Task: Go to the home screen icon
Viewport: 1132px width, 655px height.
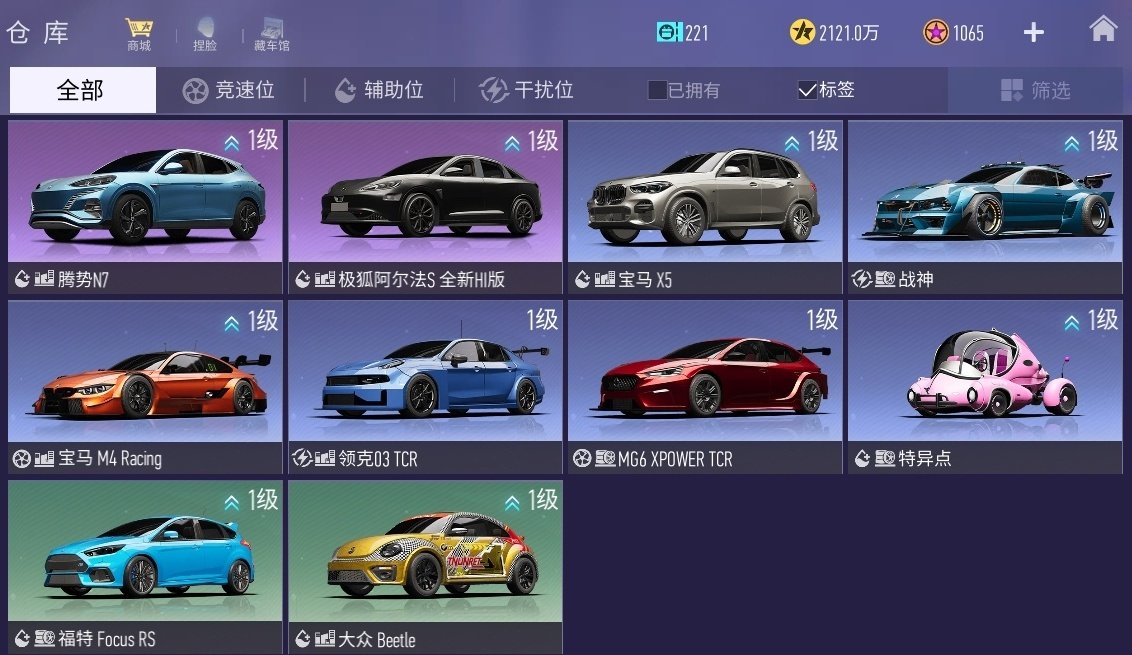Action: [1102, 30]
